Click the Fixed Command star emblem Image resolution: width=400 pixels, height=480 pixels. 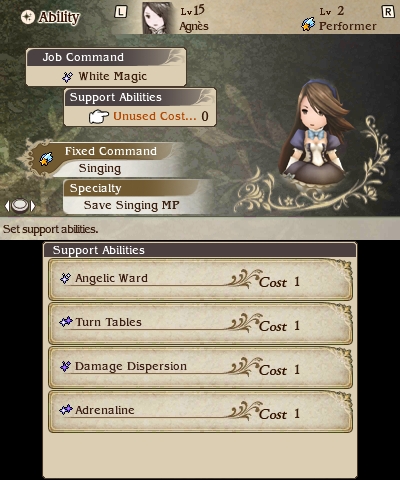pyautogui.click(x=46, y=160)
